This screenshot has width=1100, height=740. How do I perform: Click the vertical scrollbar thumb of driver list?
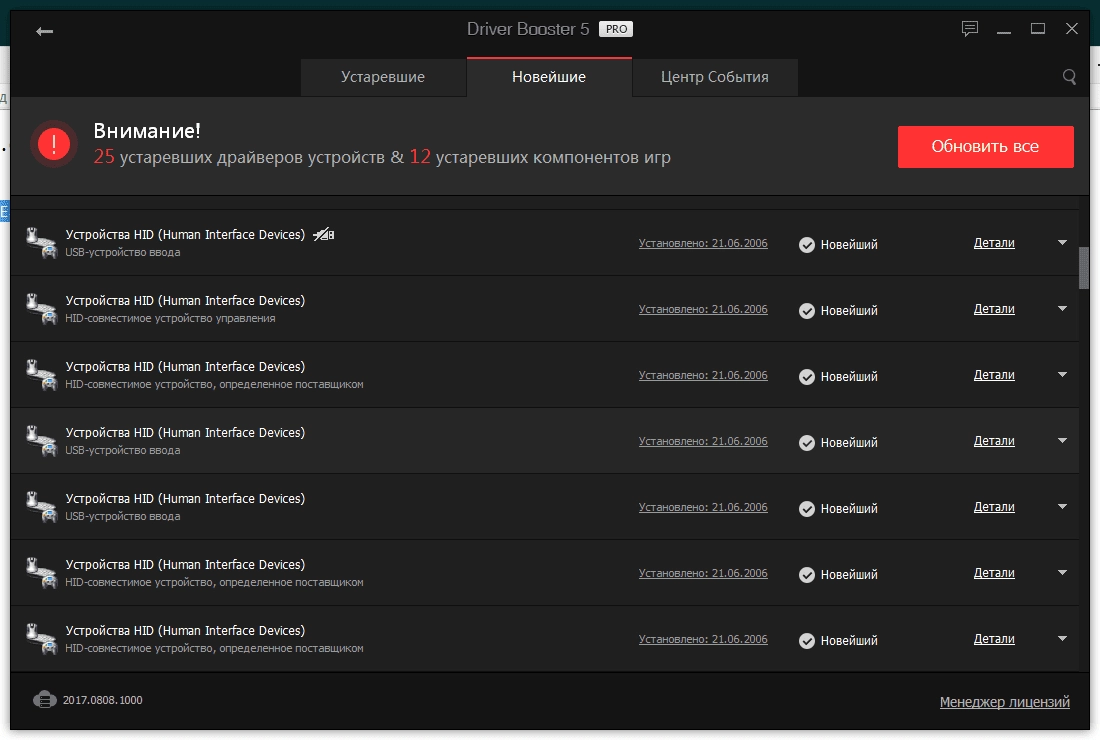pyautogui.click(x=1084, y=267)
